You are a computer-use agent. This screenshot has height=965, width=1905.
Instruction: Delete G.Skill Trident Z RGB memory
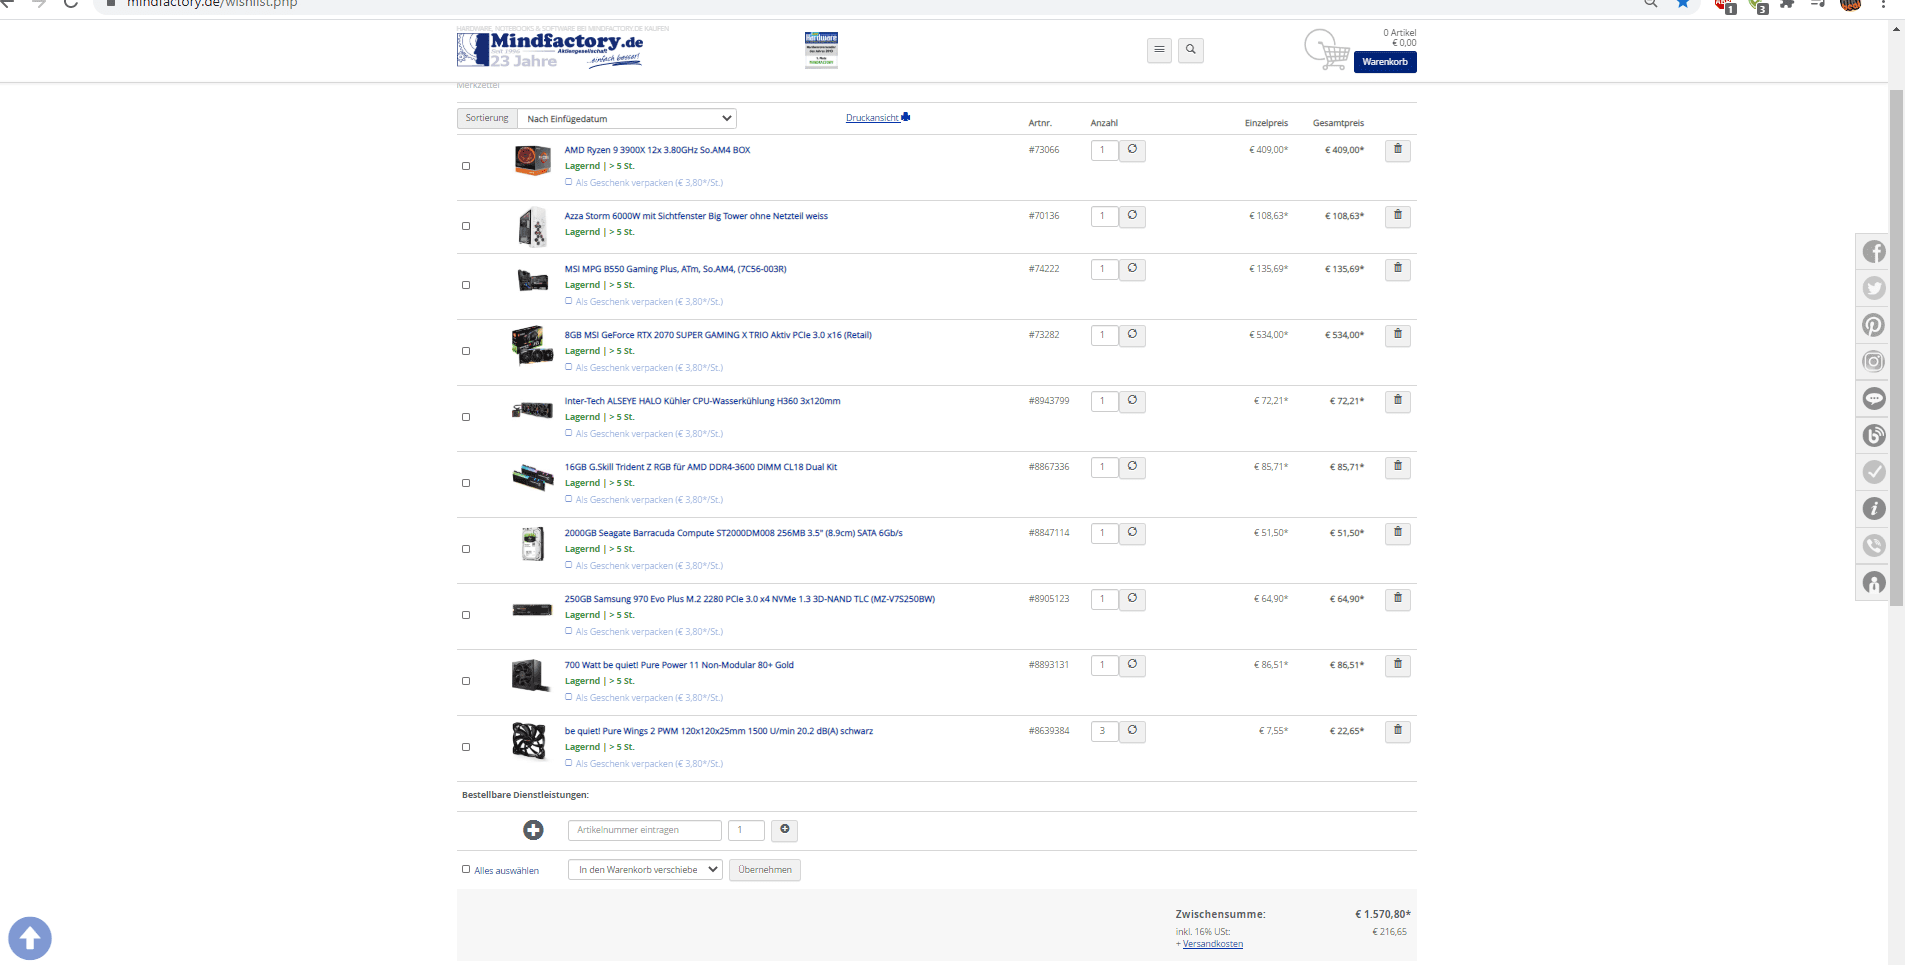pyautogui.click(x=1397, y=467)
